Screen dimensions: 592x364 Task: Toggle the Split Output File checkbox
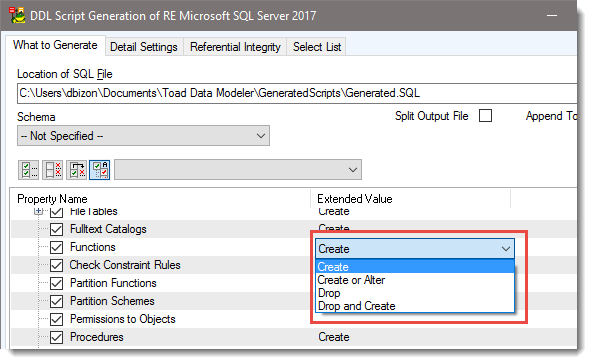click(x=486, y=116)
